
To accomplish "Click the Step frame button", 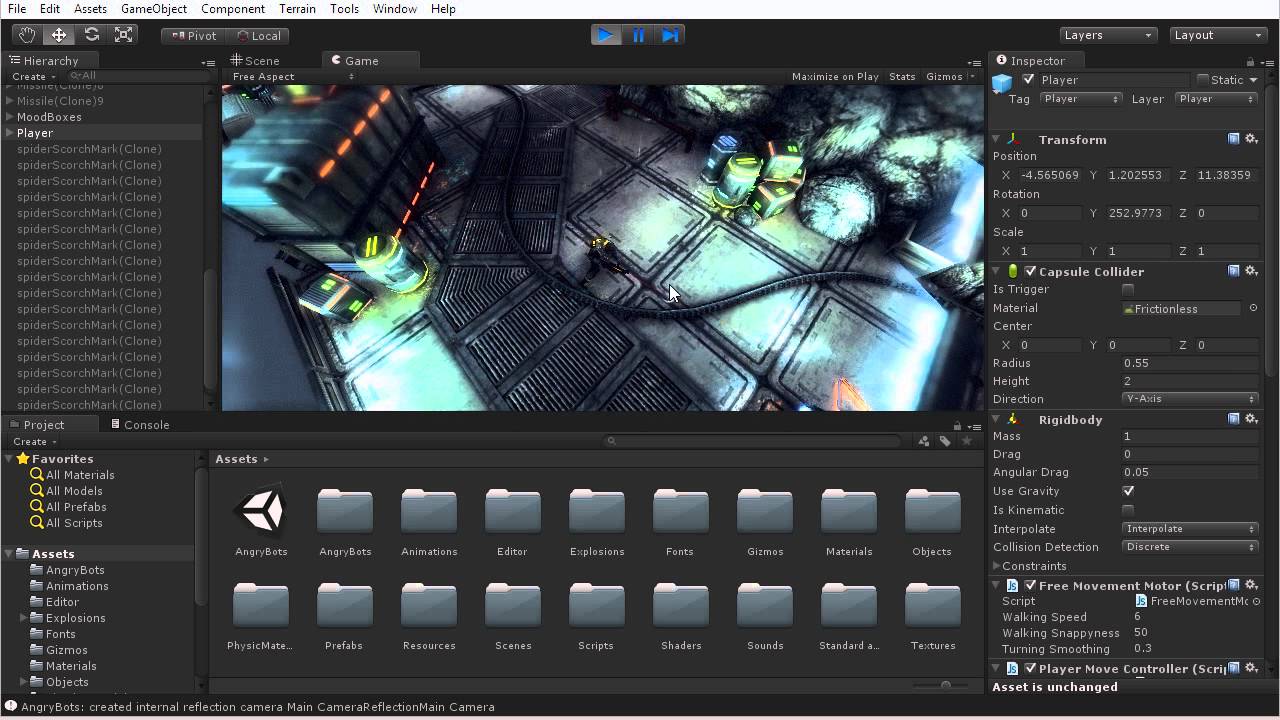I will 671,35.
